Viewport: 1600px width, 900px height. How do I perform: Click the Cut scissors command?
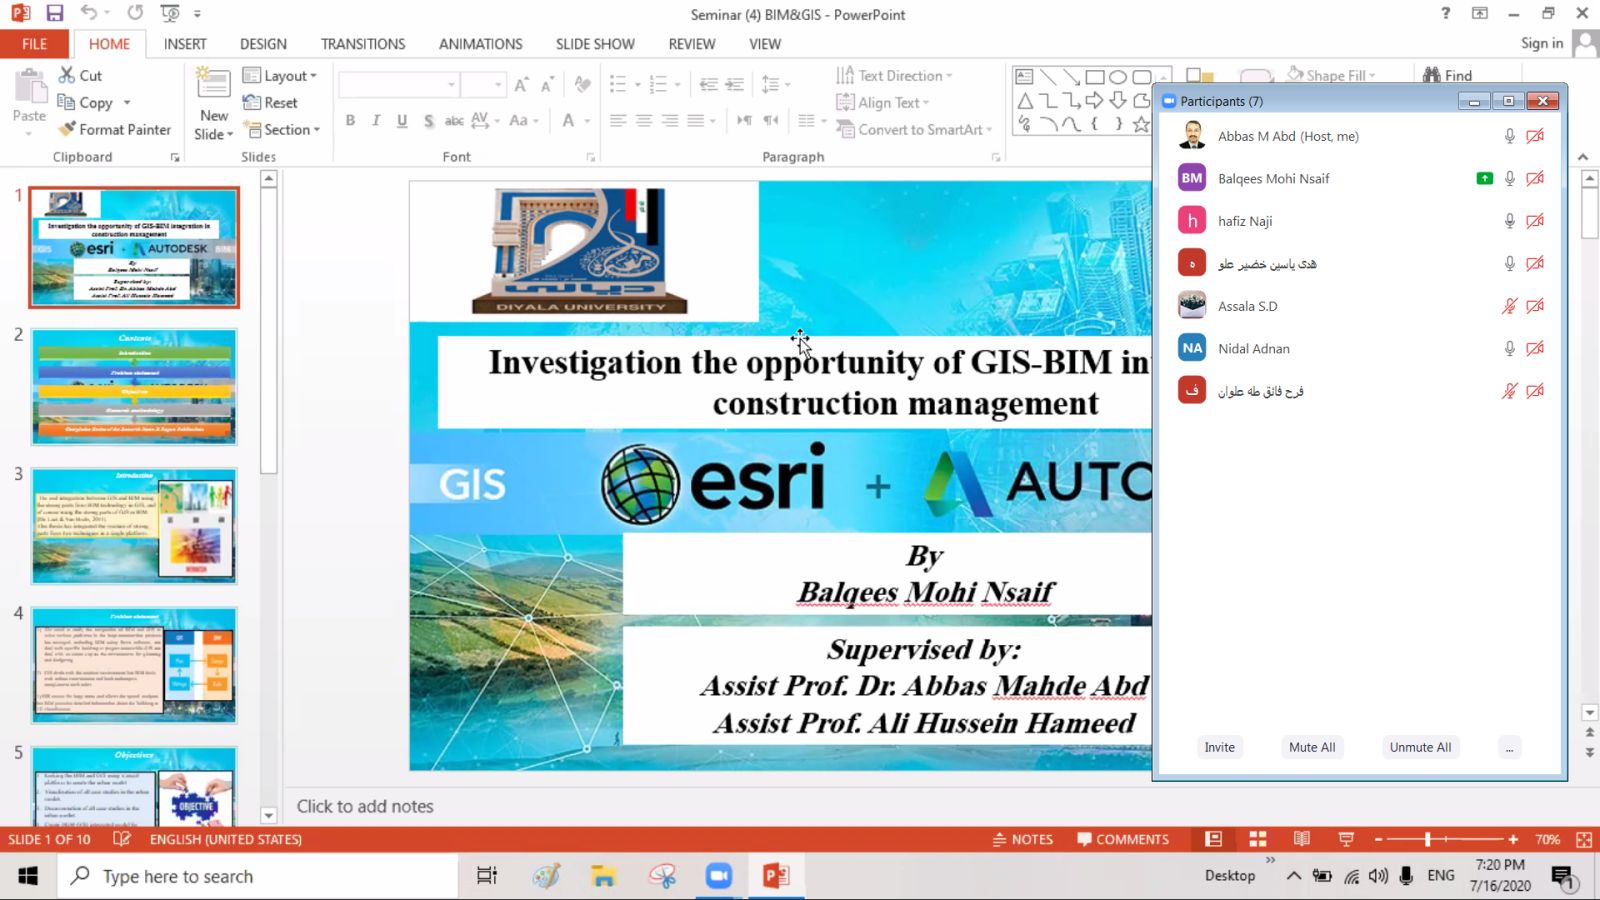click(80, 75)
